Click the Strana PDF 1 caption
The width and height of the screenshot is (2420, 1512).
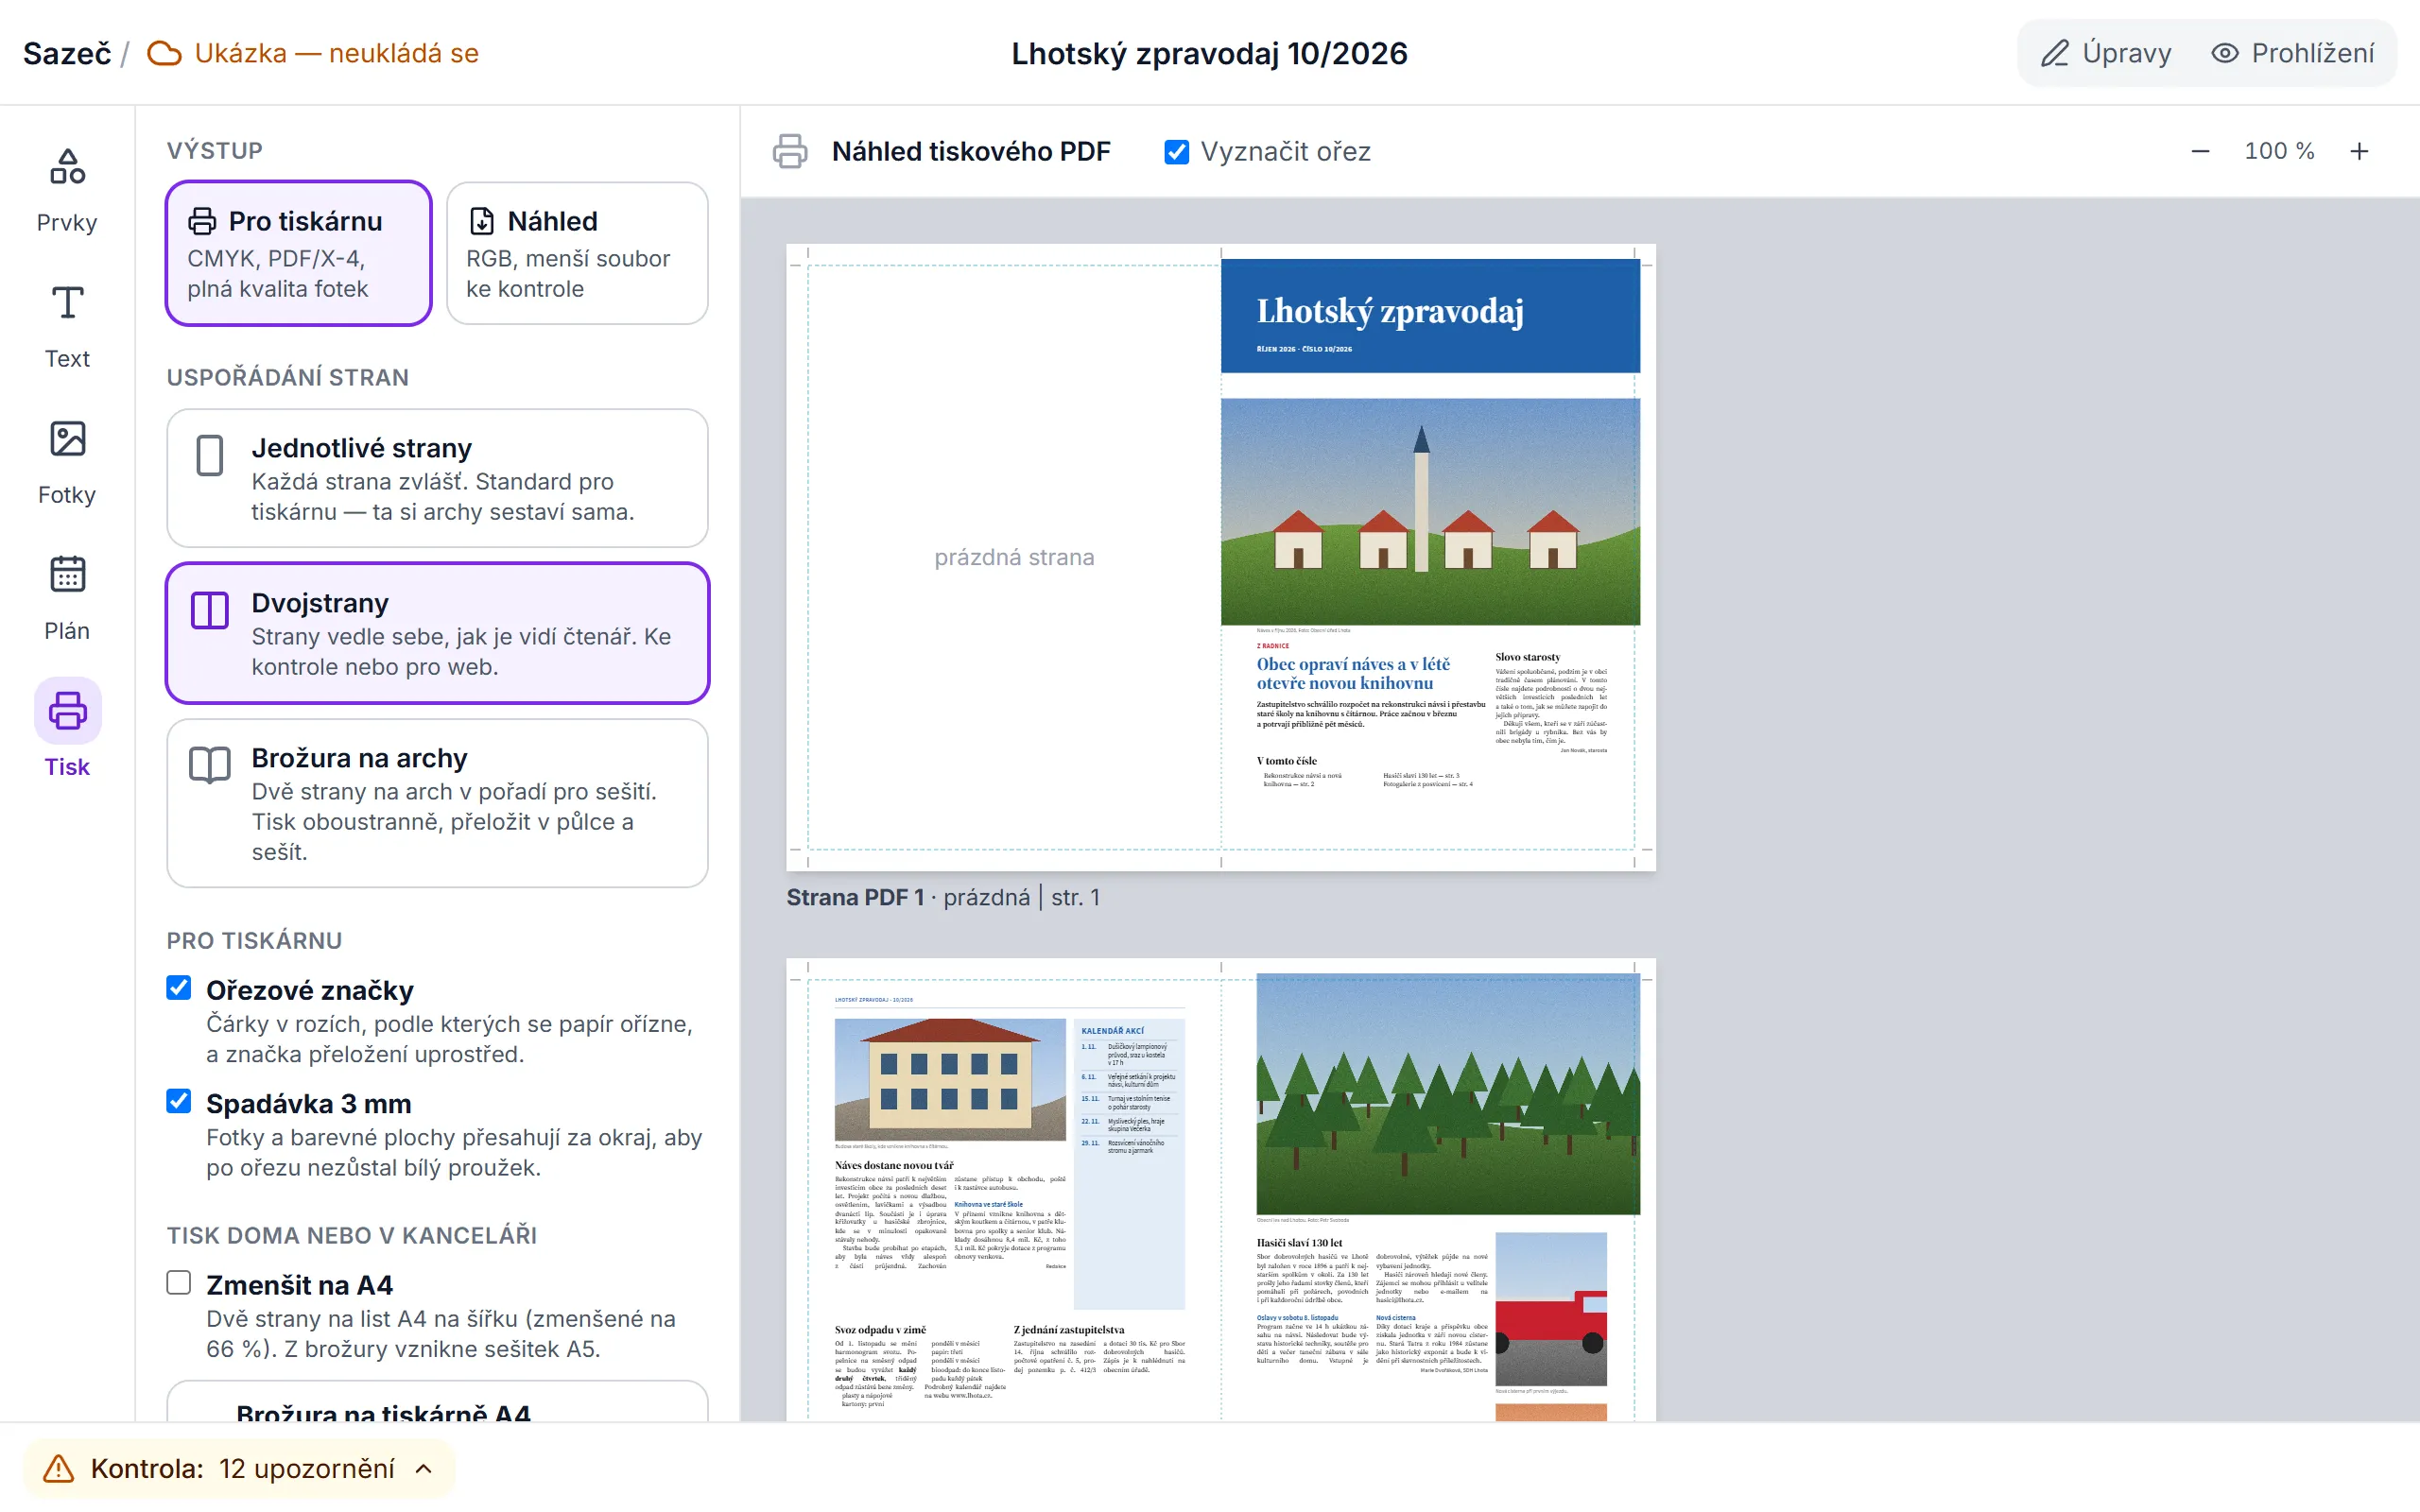pos(943,897)
